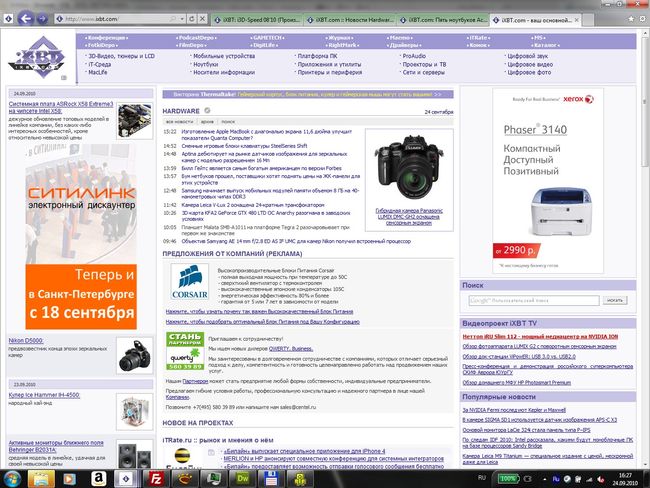Show hidden tray icons arrow

point(544,479)
